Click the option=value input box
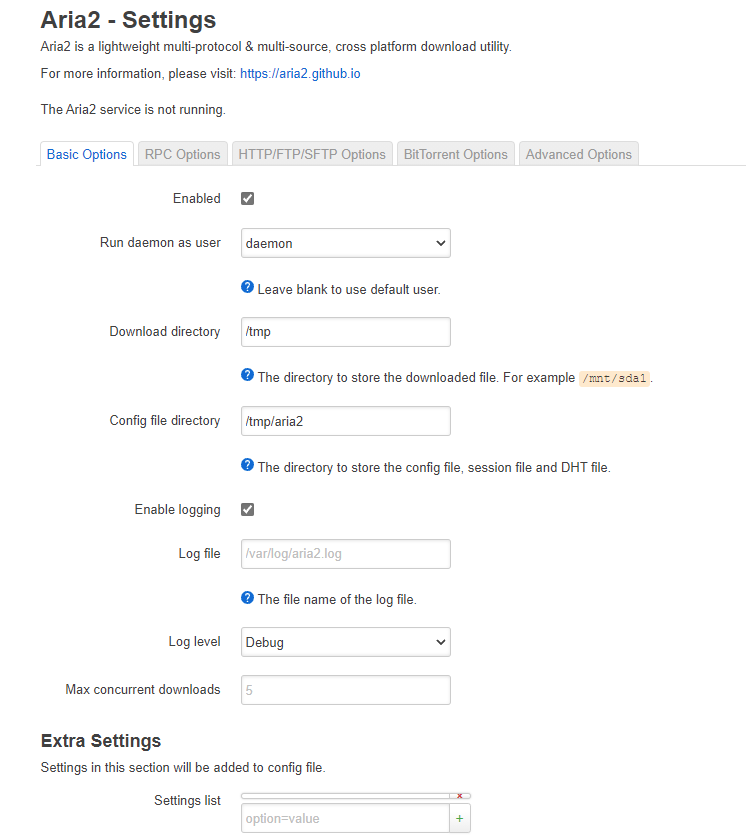Viewport: 746px width, 835px height. click(340, 817)
